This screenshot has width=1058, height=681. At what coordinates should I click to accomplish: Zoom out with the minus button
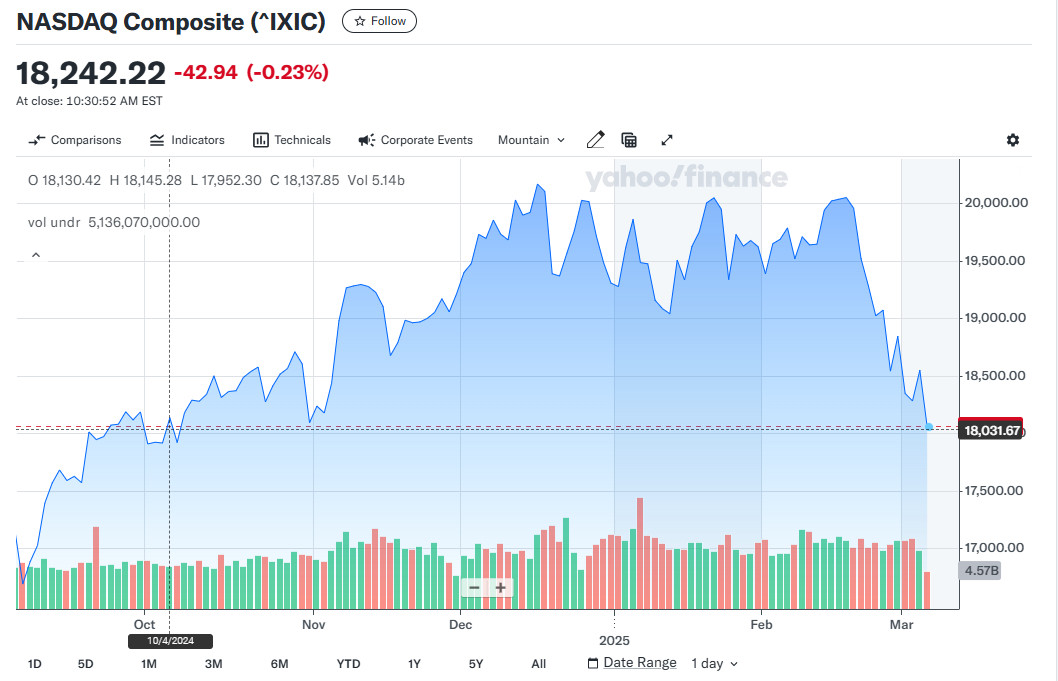pos(474,588)
